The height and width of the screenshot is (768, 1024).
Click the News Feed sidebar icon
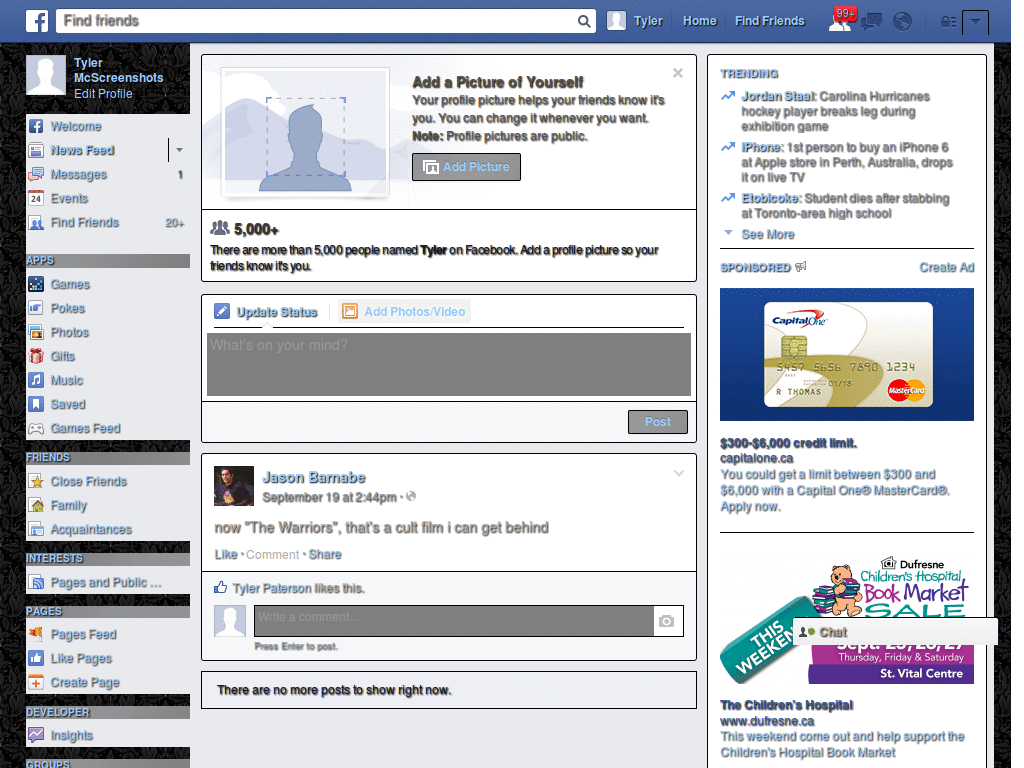click(x=36, y=150)
